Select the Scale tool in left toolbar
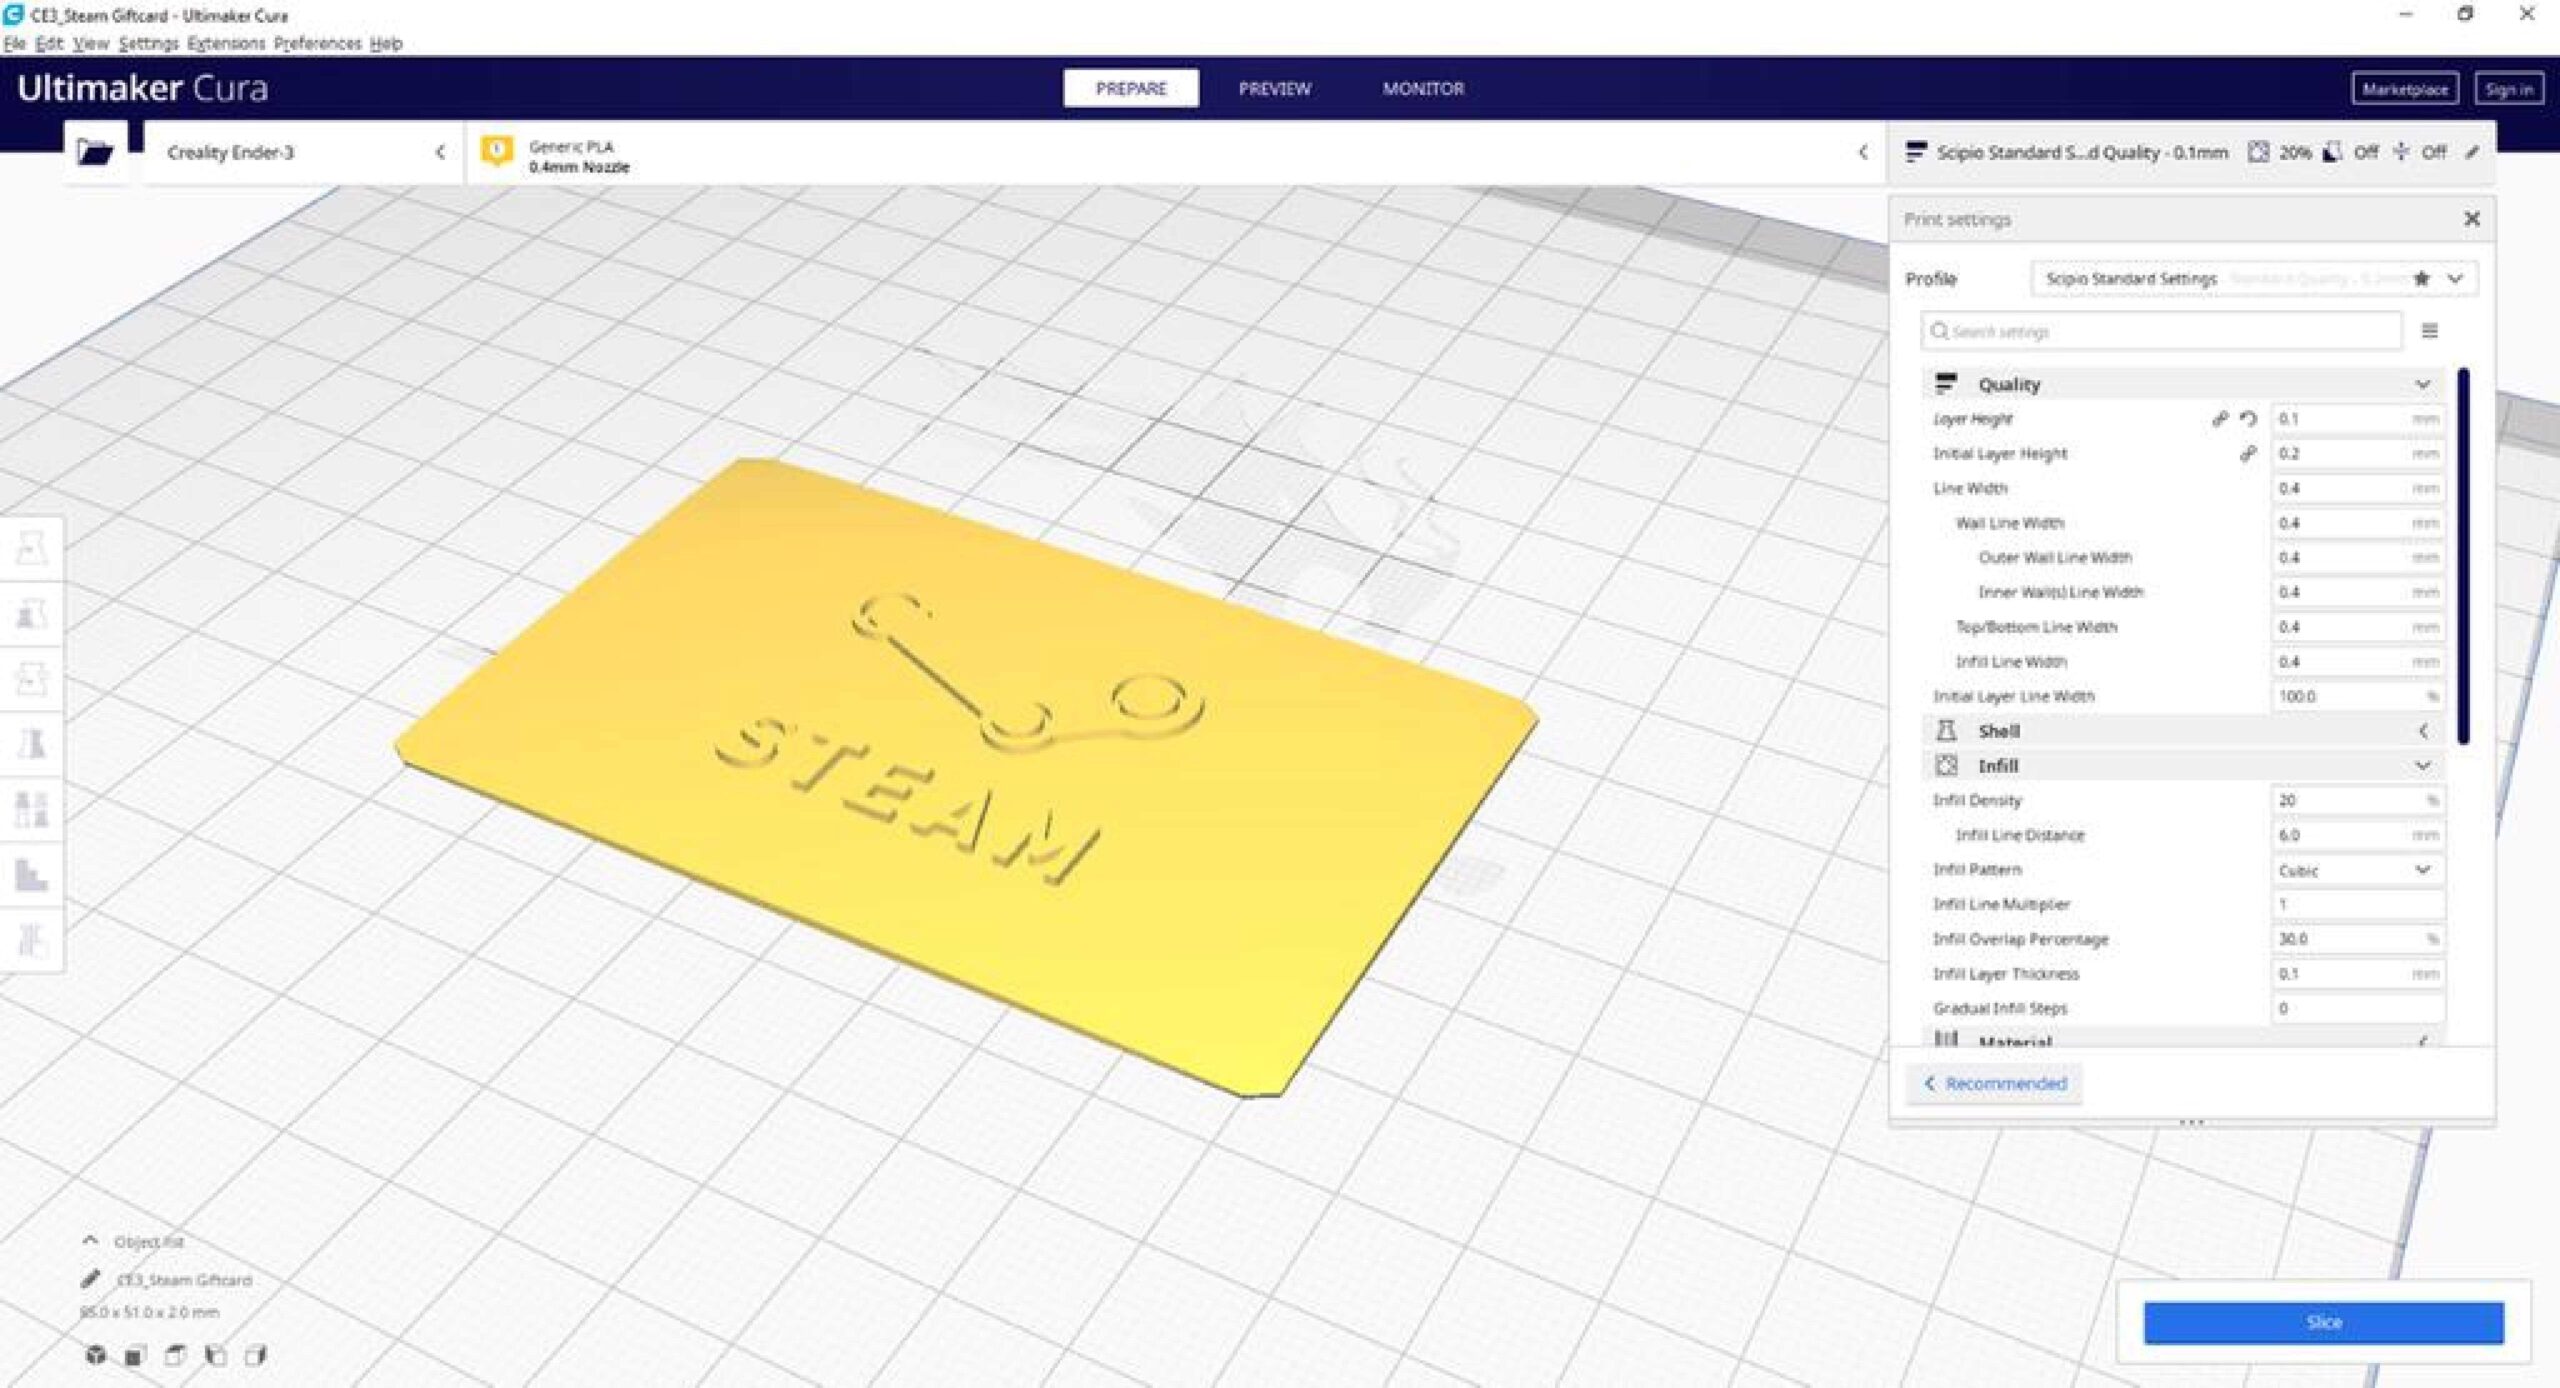 coord(31,613)
